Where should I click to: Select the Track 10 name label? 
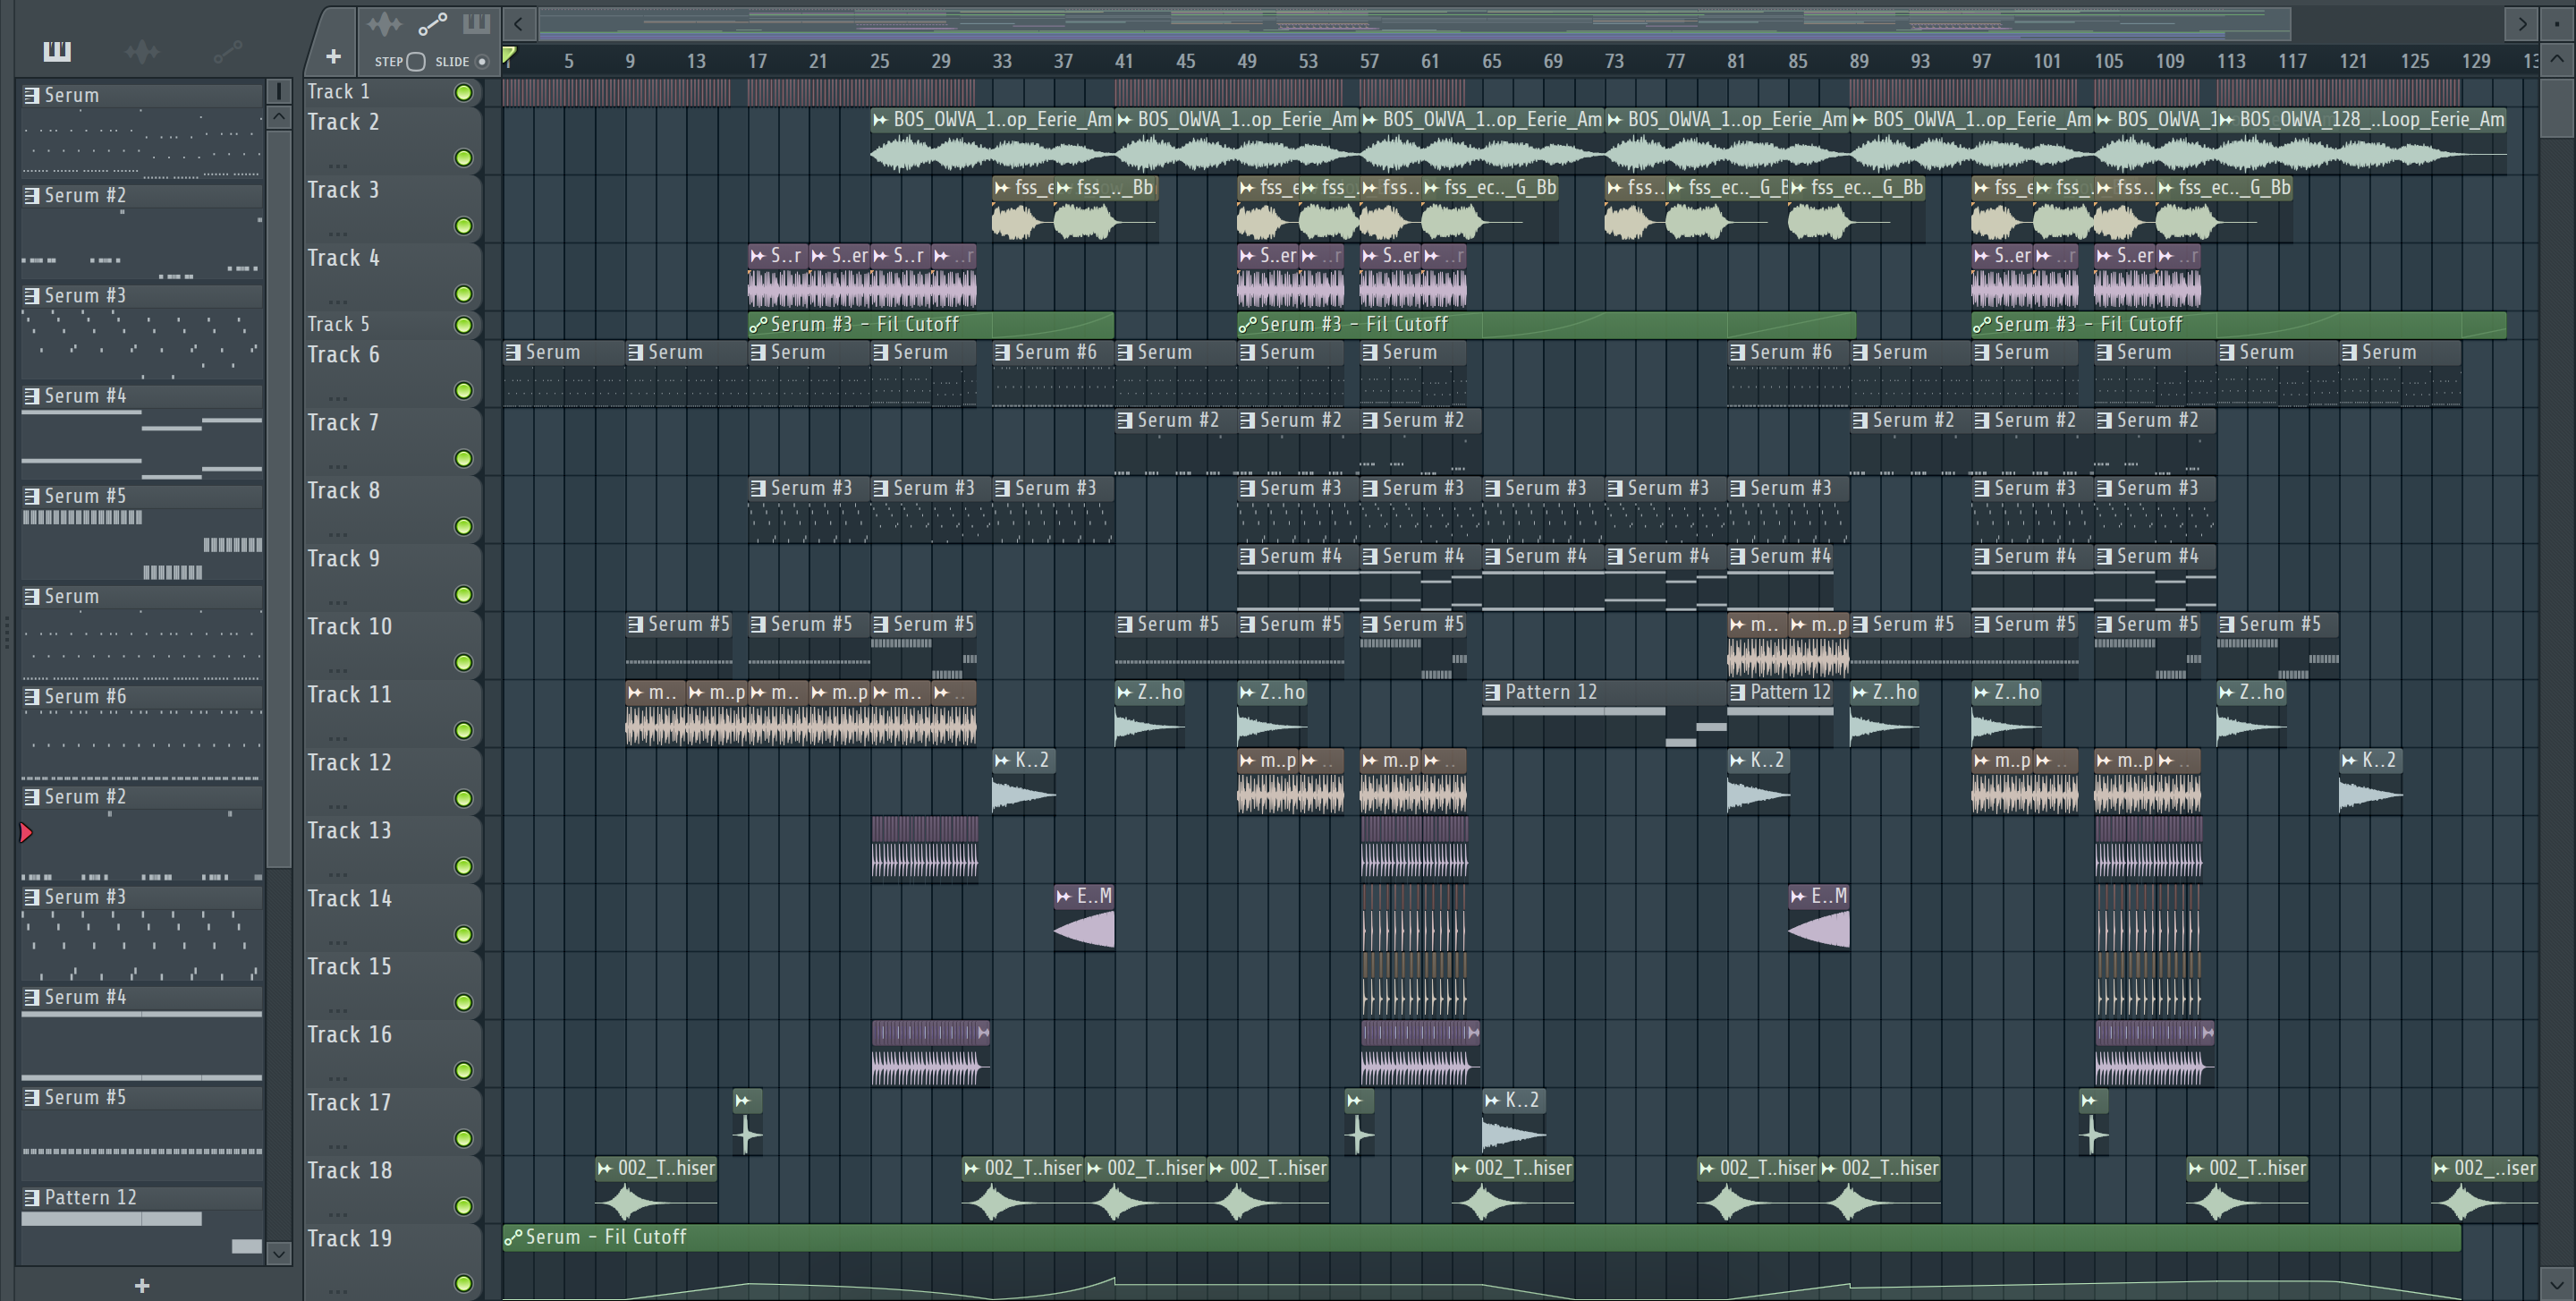349,626
